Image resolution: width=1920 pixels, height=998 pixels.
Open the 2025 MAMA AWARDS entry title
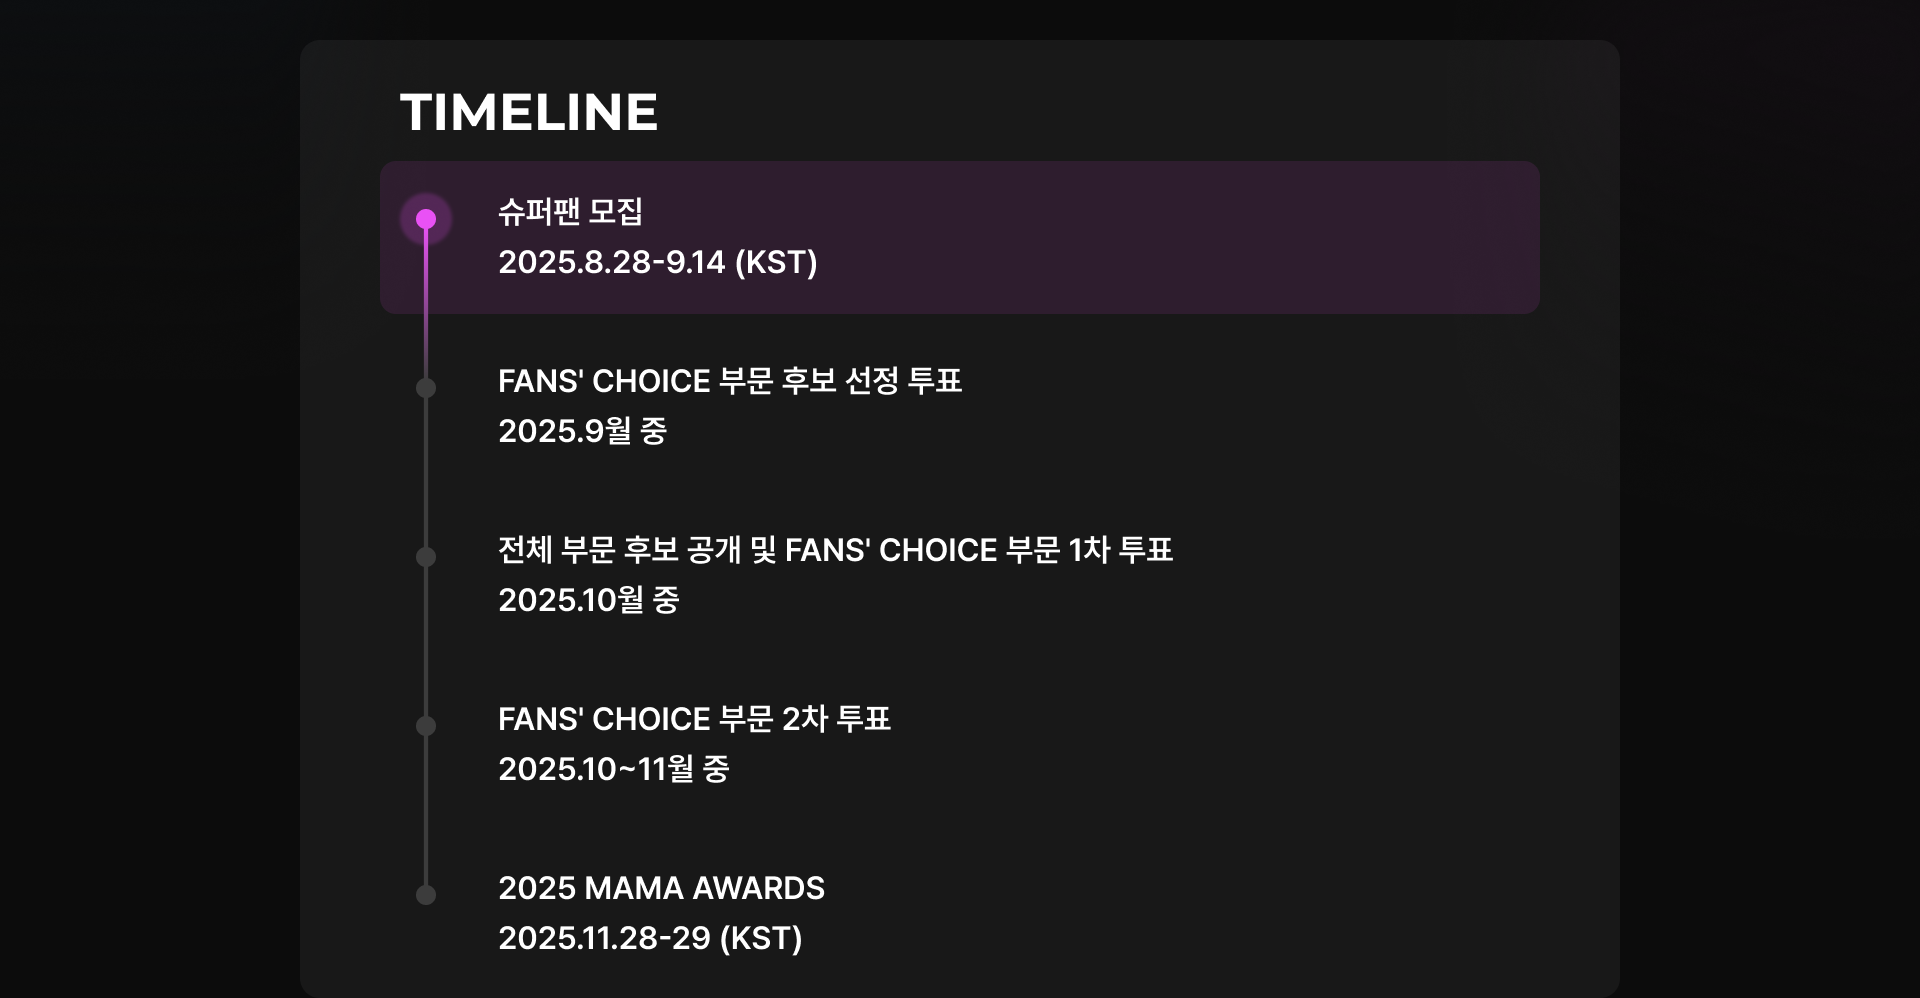(x=661, y=888)
